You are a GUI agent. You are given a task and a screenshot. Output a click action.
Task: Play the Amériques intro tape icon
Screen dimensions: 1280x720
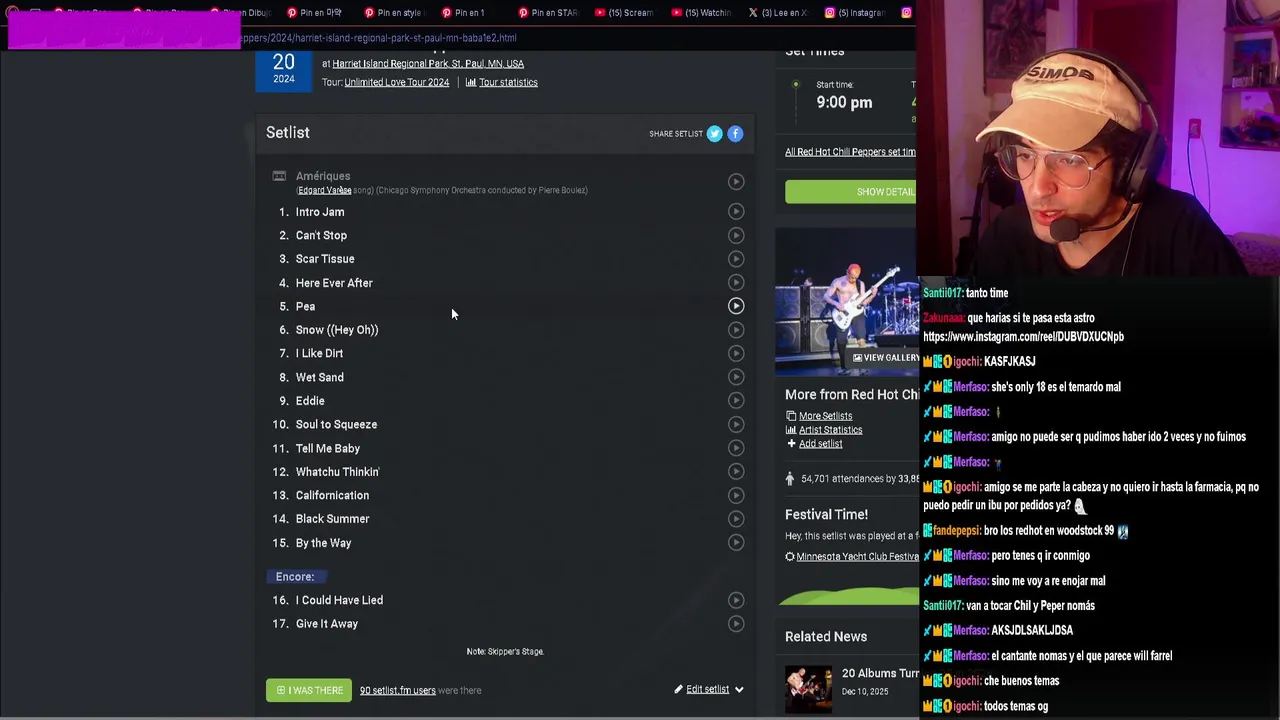(x=736, y=182)
